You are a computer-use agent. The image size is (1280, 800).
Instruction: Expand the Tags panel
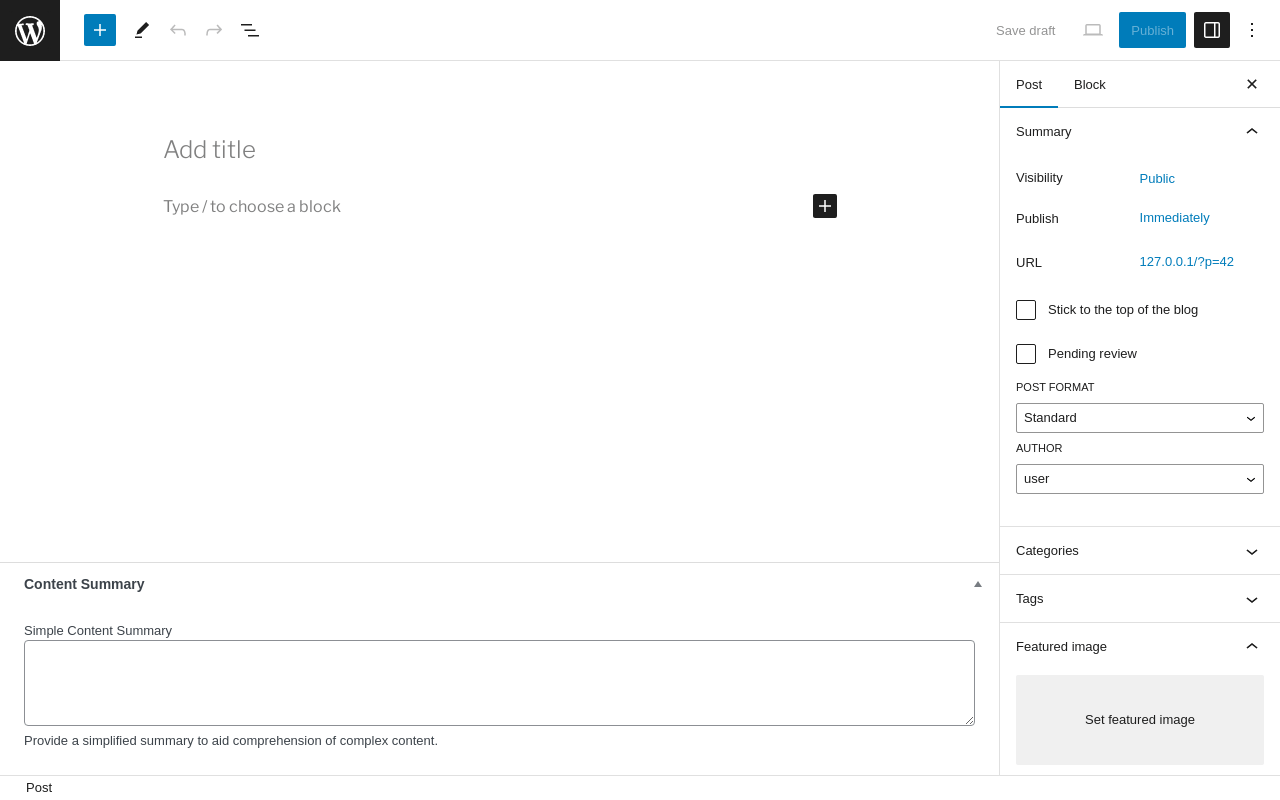click(1140, 599)
